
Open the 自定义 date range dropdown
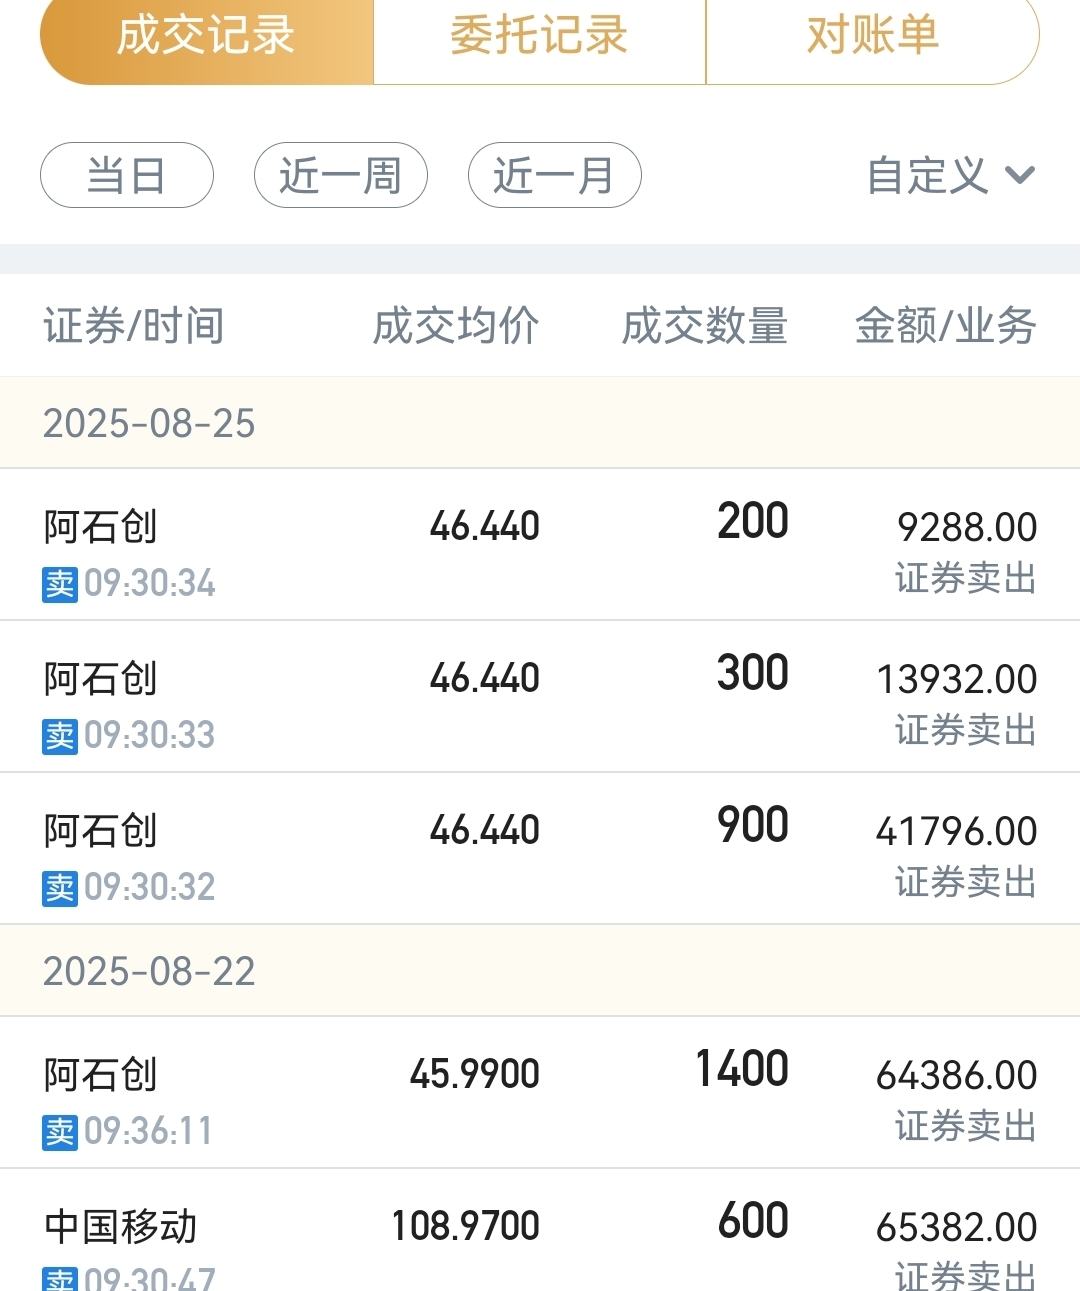click(950, 176)
